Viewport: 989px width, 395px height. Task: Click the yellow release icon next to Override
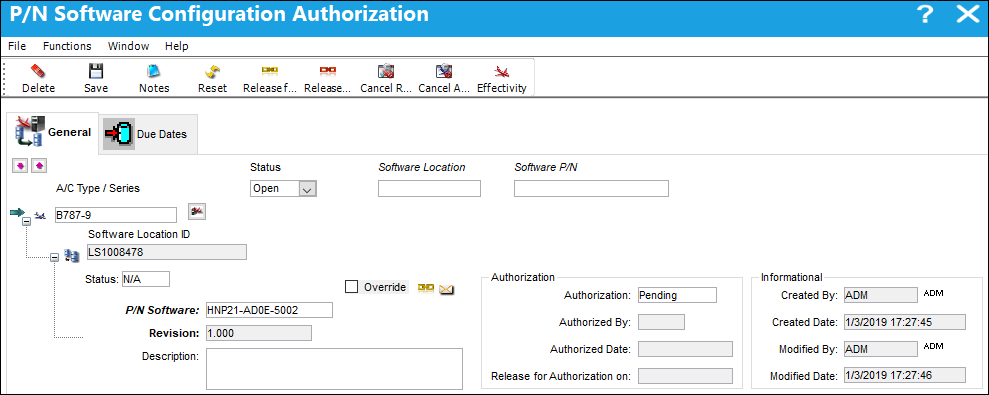(426, 288)
